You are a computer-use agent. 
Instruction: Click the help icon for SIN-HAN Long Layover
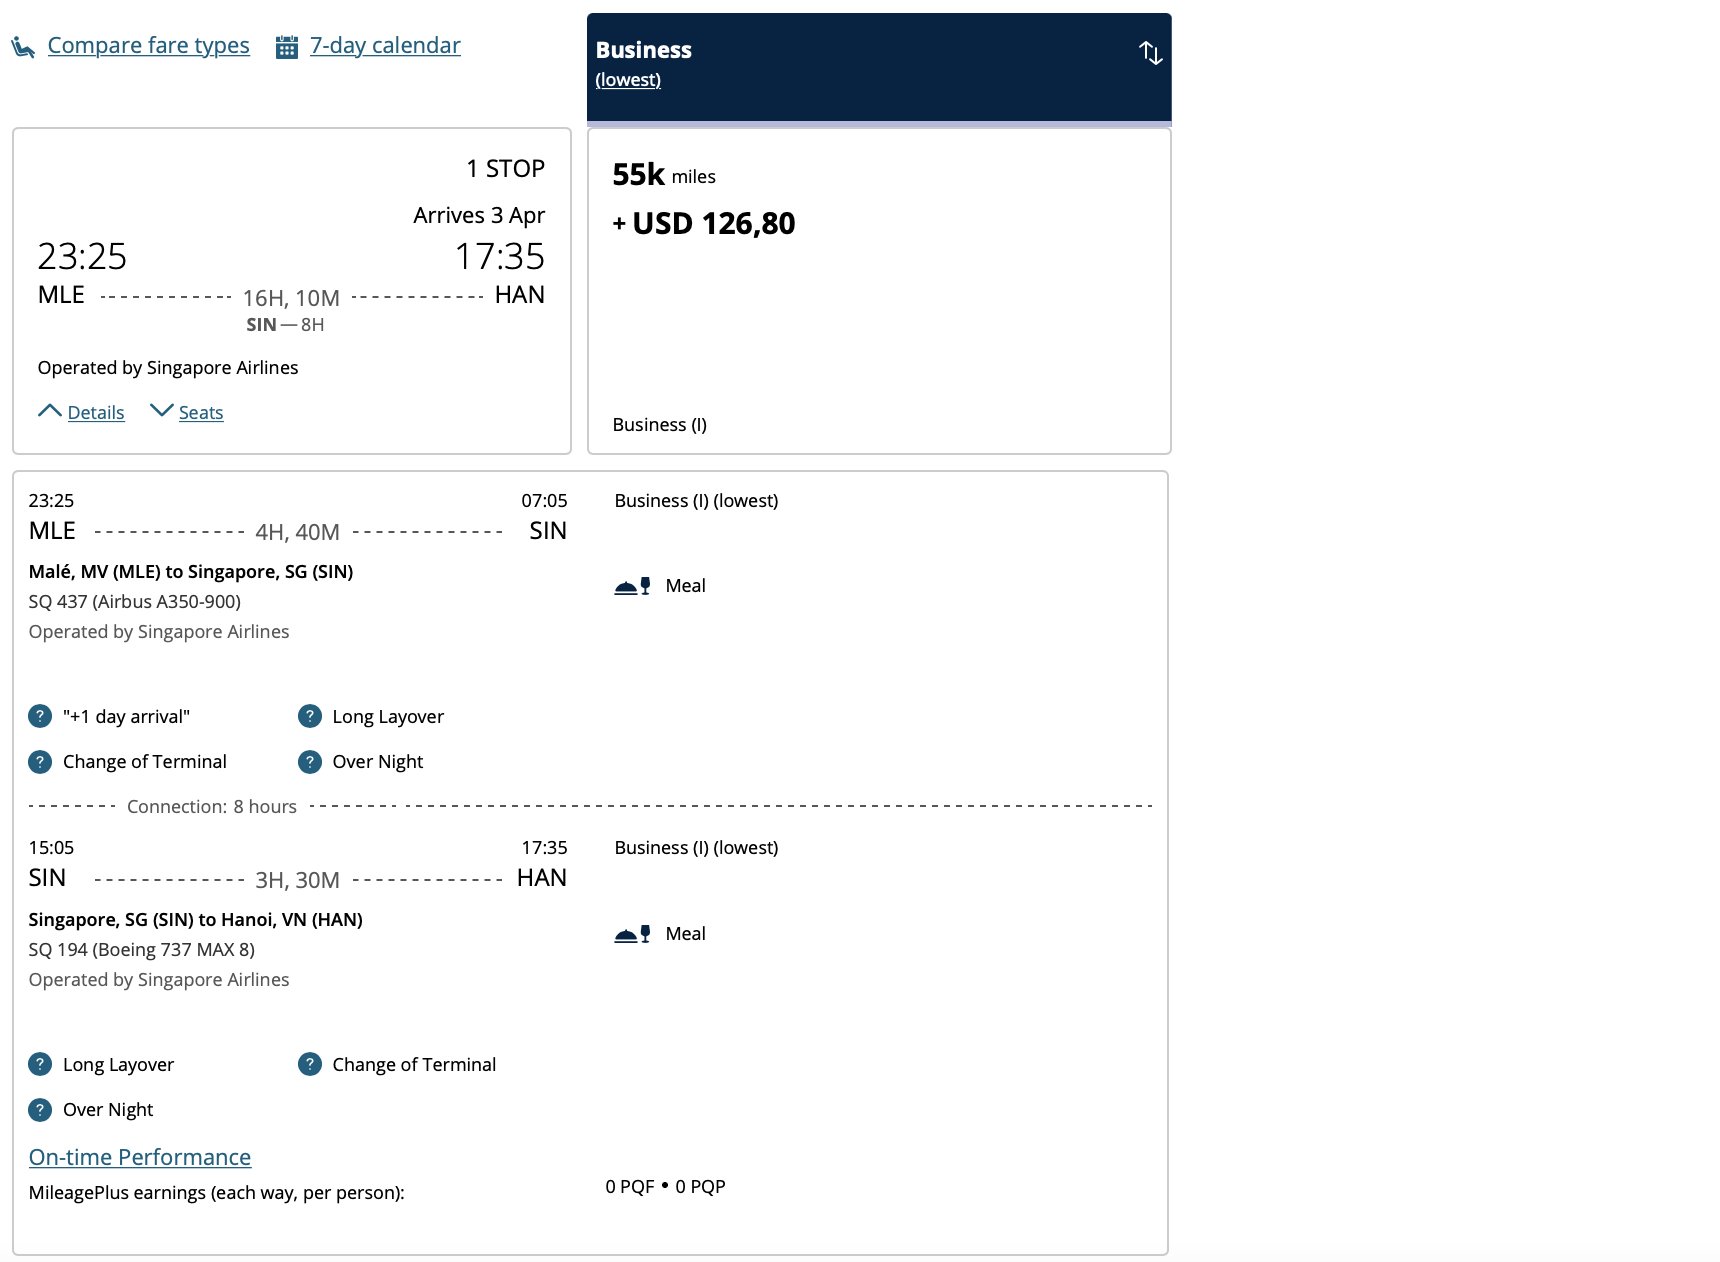click(40, 1064)
